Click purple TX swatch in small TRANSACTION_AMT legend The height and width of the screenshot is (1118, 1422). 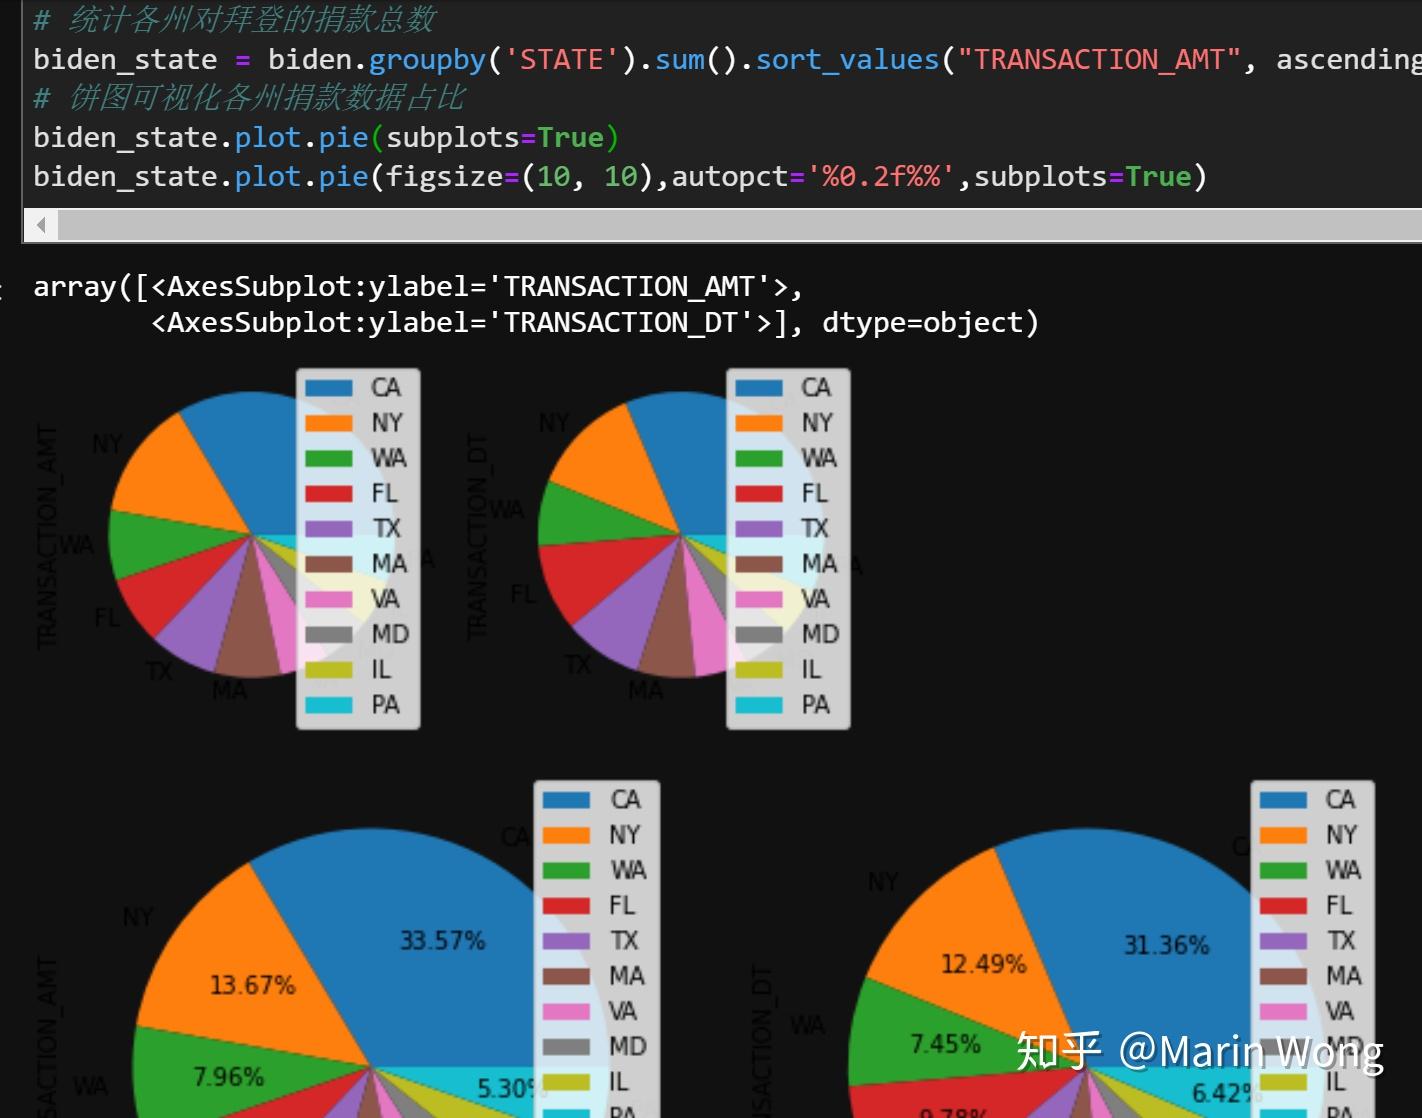329,528
